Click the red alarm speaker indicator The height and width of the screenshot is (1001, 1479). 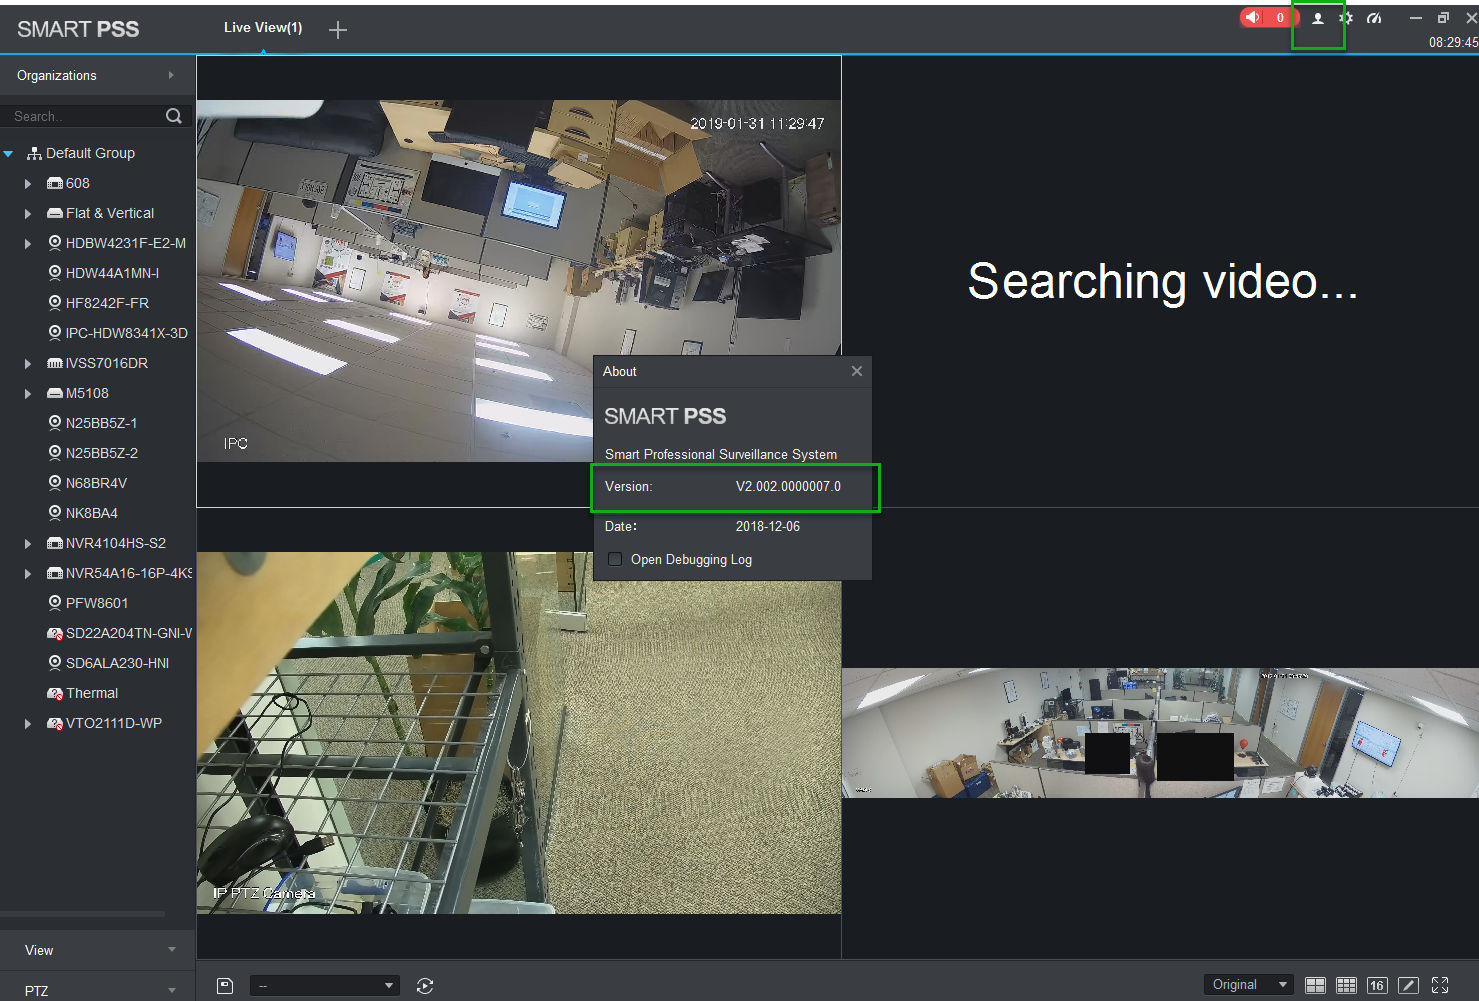point(1267,17)
